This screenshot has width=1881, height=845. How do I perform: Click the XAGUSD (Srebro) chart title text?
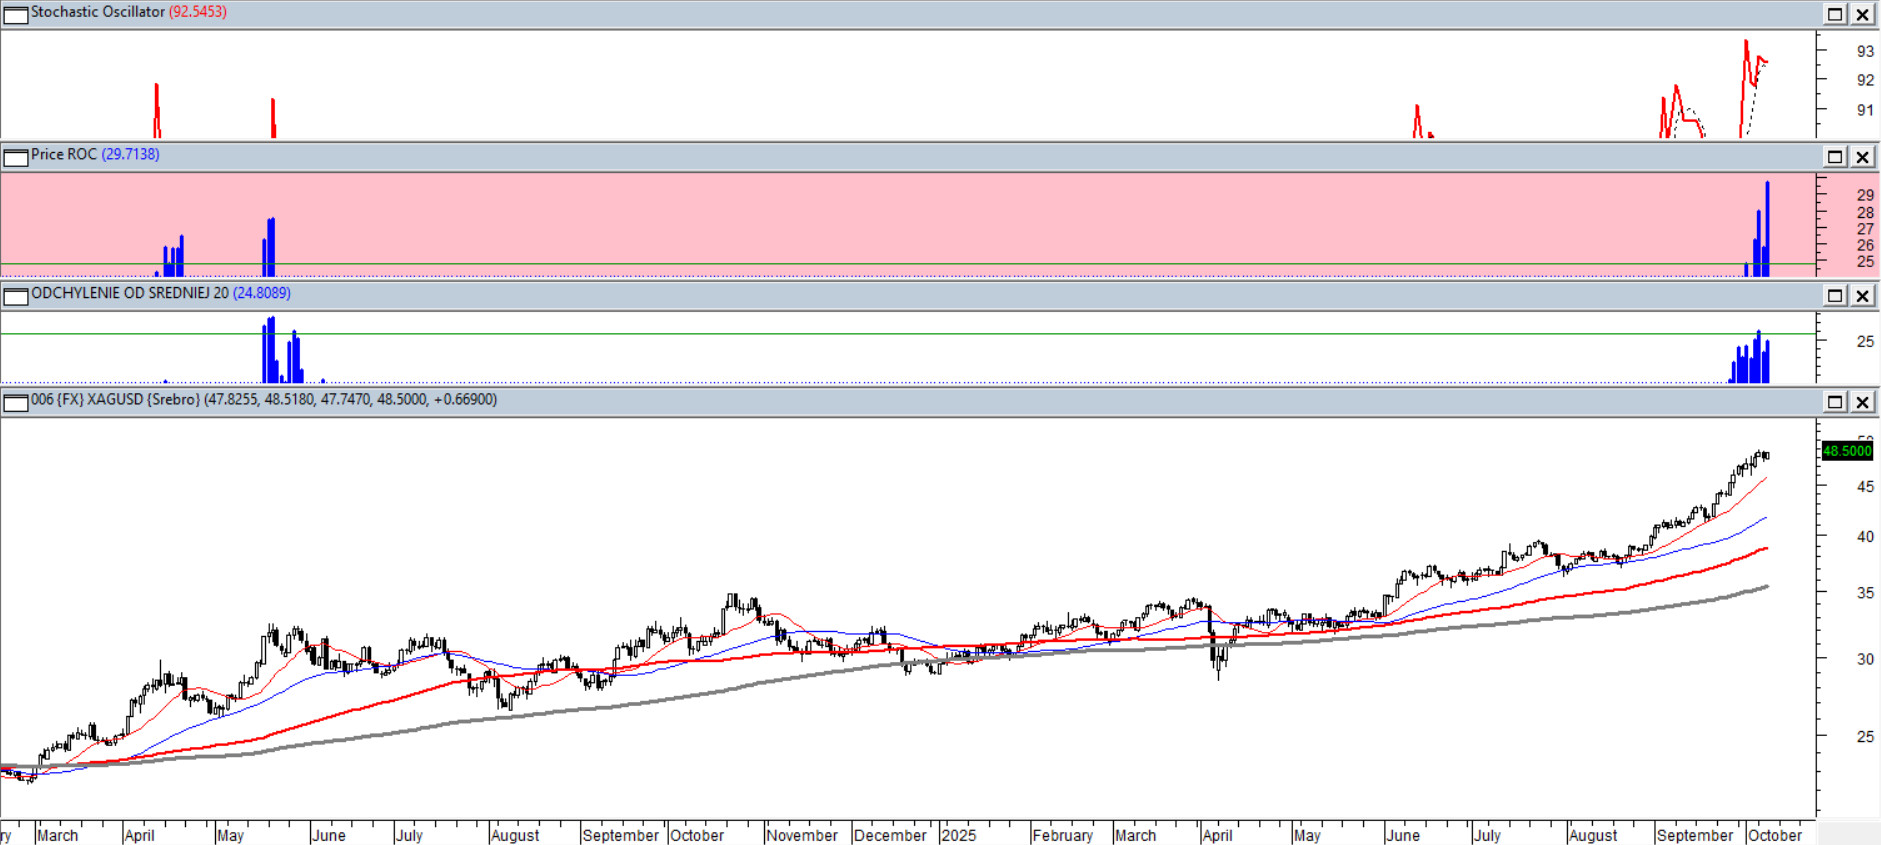(x=115, y=399)
